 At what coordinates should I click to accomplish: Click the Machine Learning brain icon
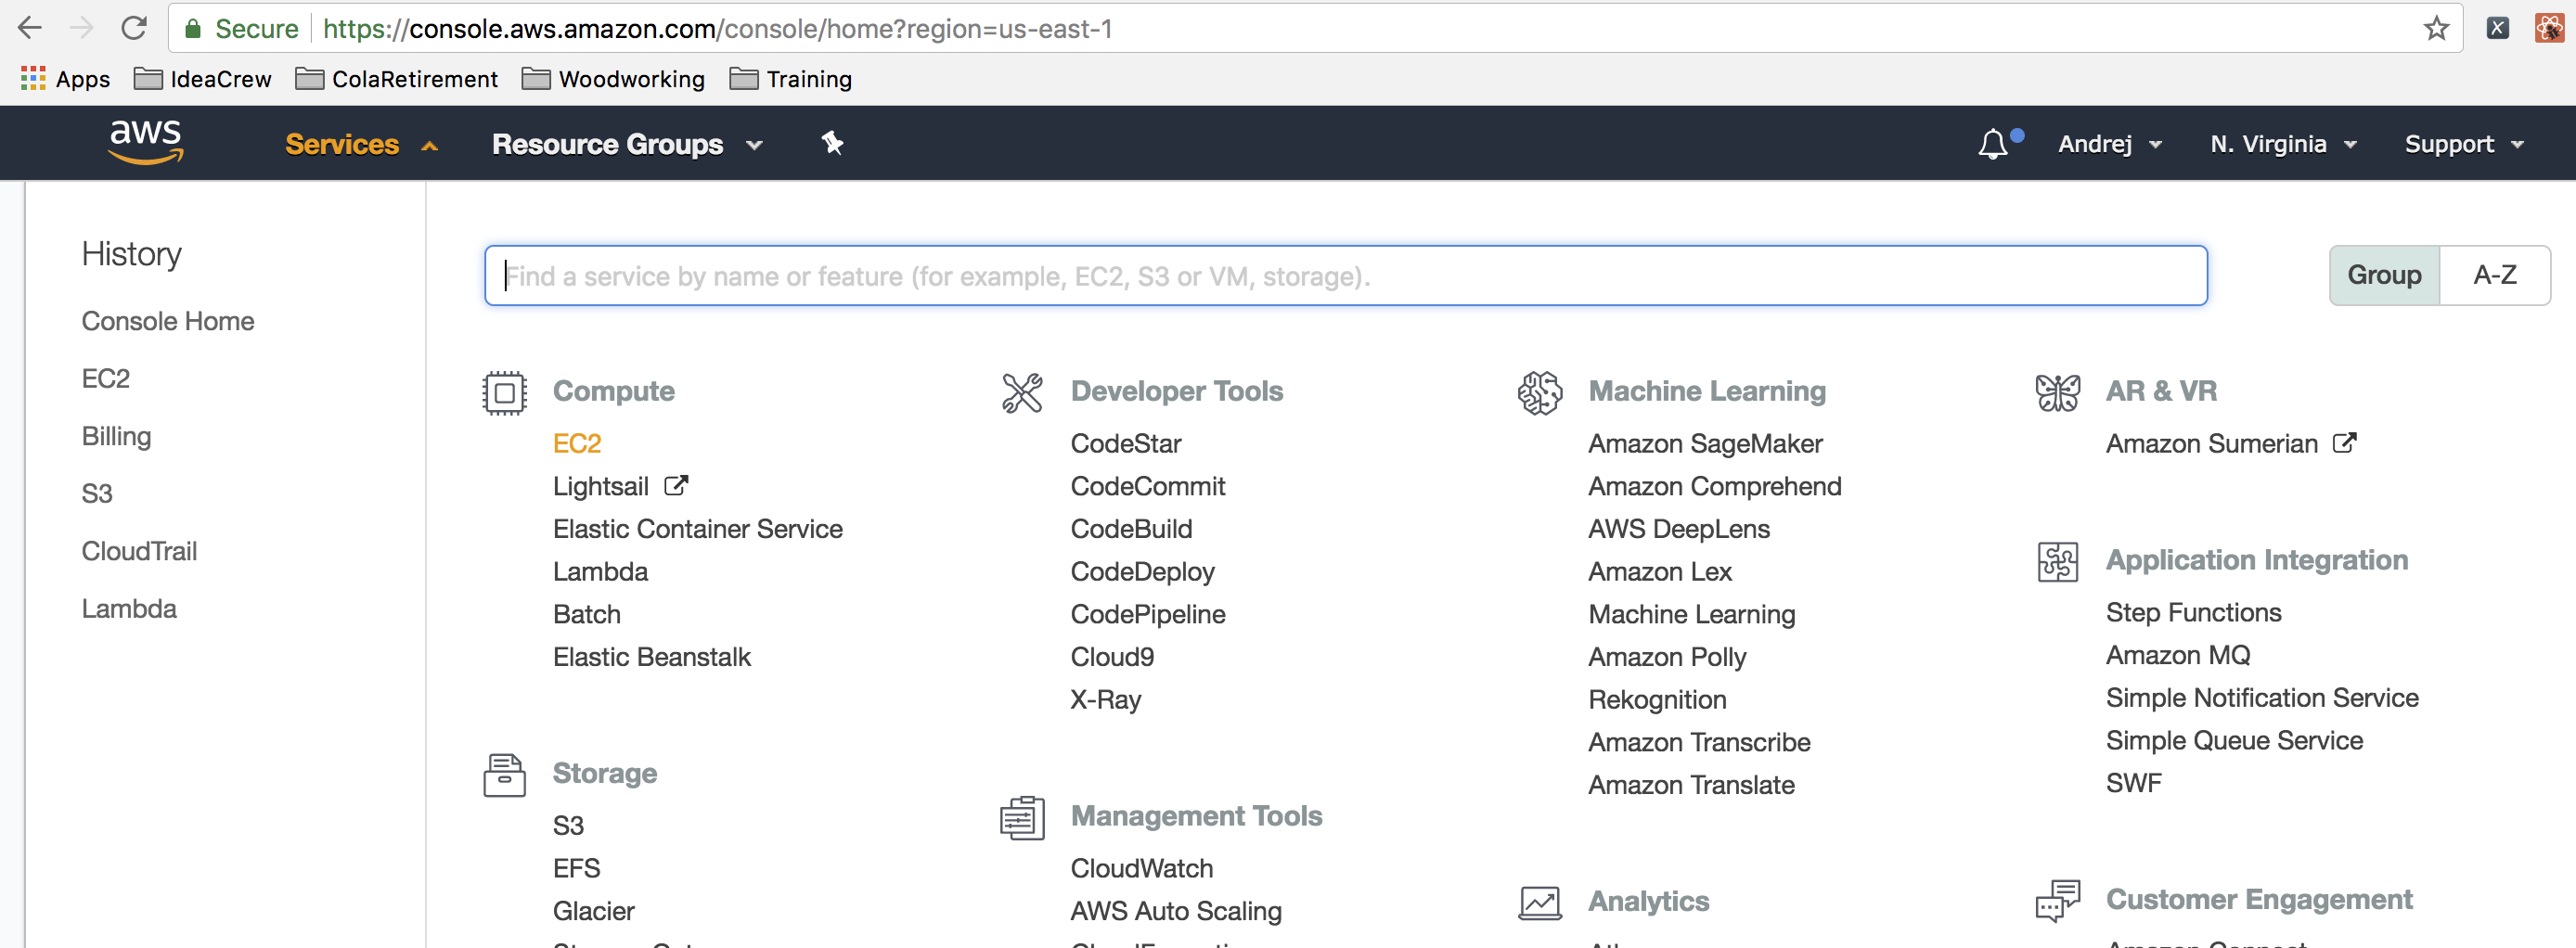tap(1539, 393)
